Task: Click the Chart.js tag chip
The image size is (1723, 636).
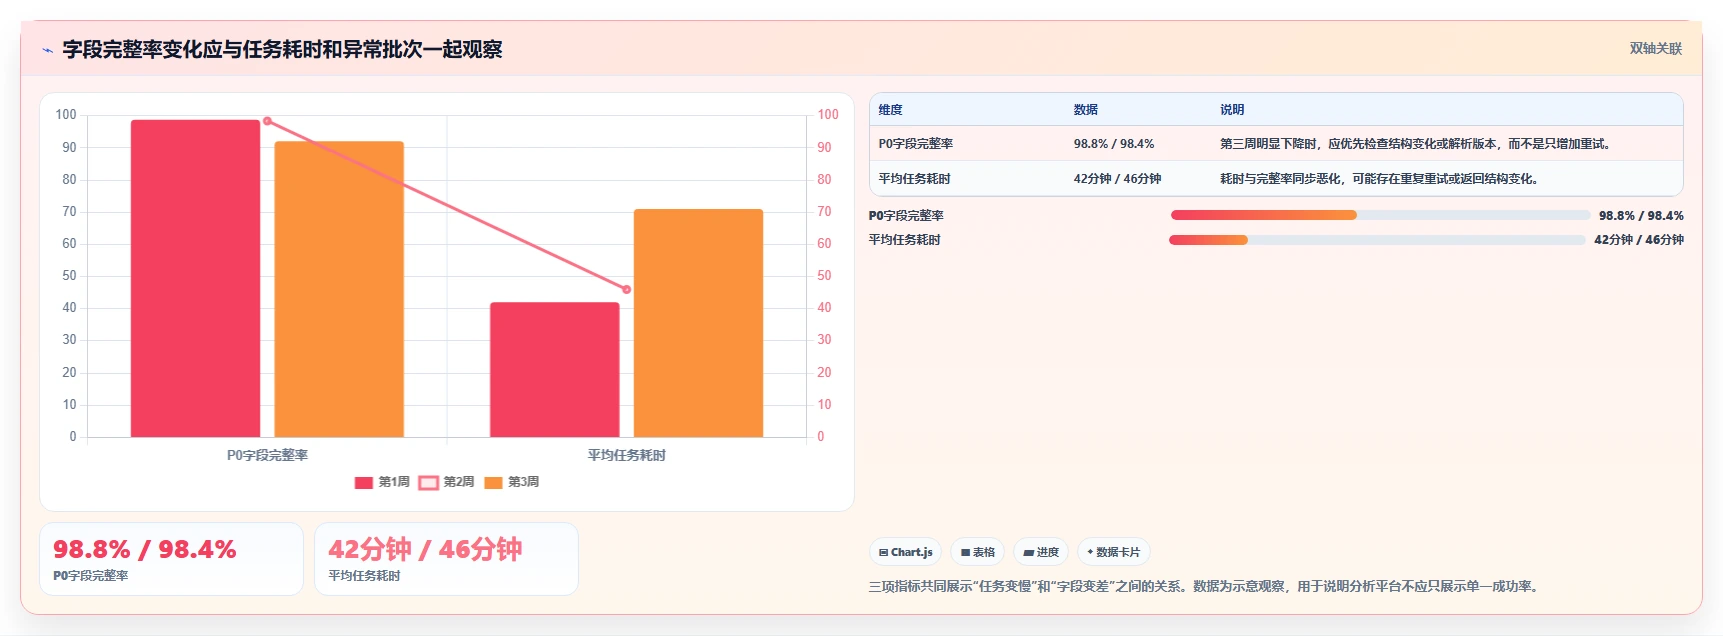Action: pyautogui.click(x=905, y=552)
